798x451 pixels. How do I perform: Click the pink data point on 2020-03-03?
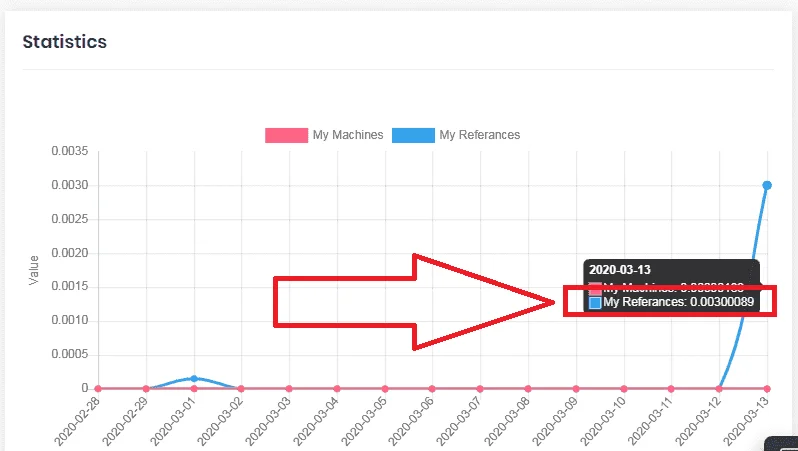coord(289,388)
